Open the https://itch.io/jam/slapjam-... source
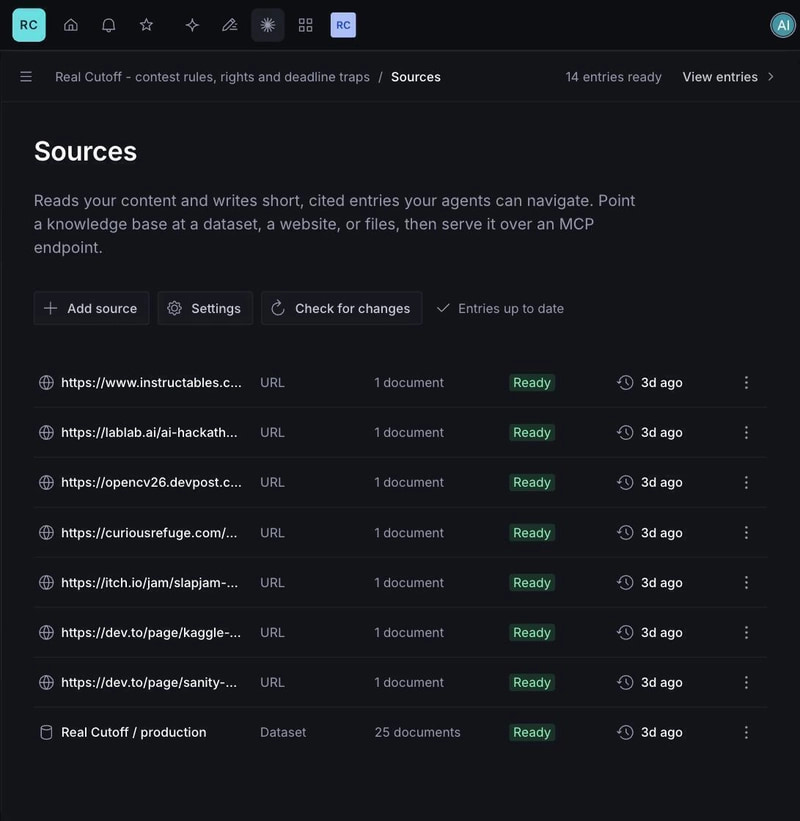This screenshot has width=800, height=821. (x=150, y=582)
